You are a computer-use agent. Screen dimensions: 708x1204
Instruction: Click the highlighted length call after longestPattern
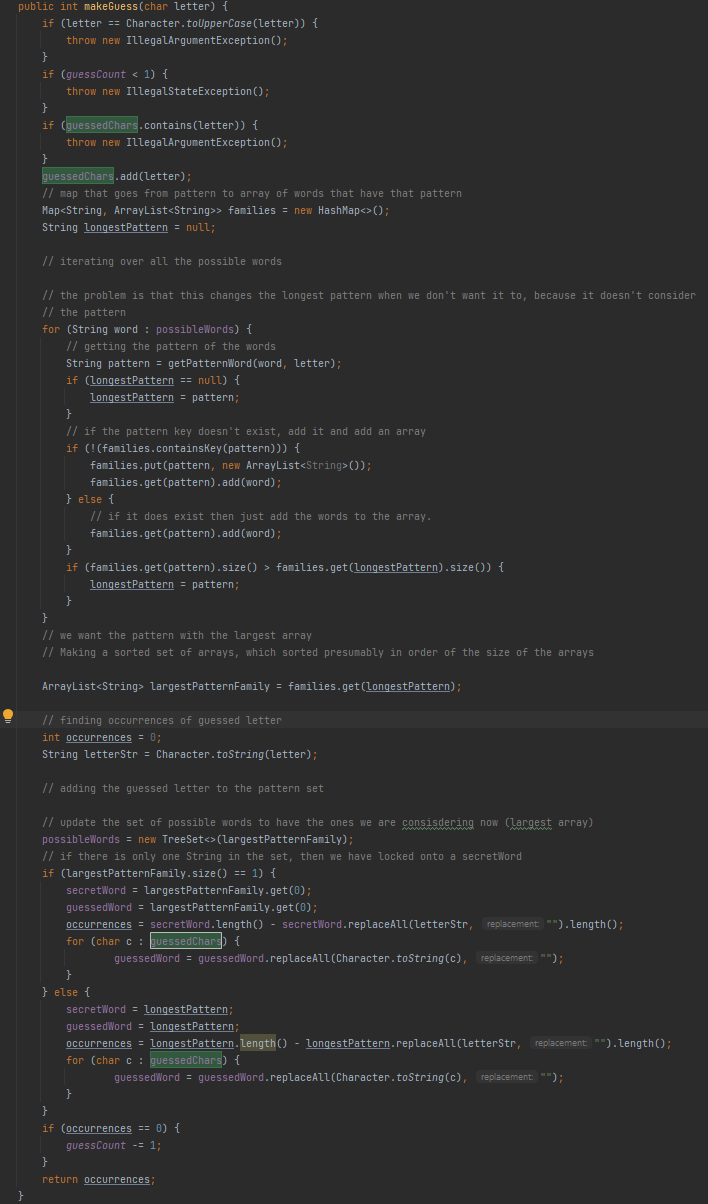pyautogui.click(x=258, y=1043)
